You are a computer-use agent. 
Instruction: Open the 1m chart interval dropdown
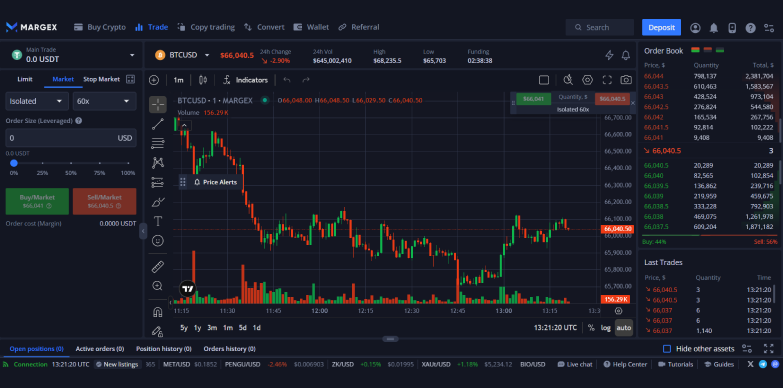click(x=178, y=80)
